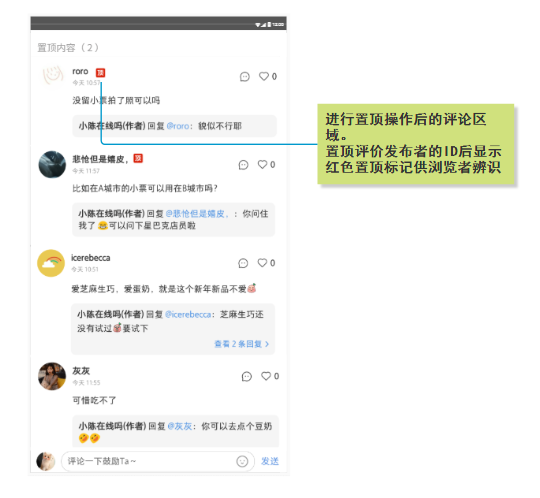Click the comment bubble icon on roro's comment
This screenshot has width=540, height=498.
(245, 76)
